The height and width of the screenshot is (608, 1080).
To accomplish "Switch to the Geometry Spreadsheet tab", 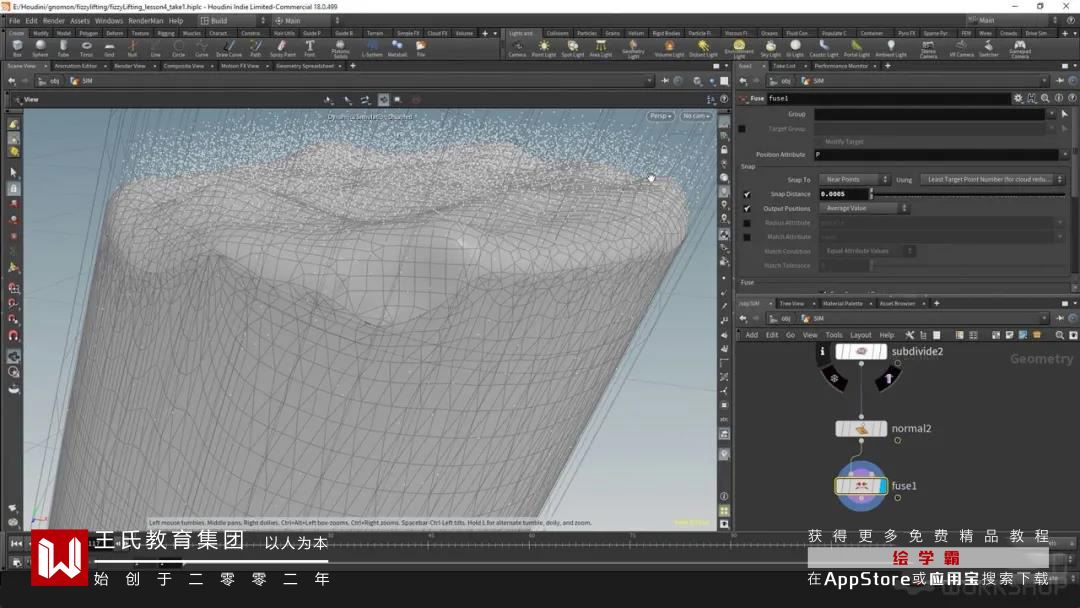I will [x=305, y=66].
